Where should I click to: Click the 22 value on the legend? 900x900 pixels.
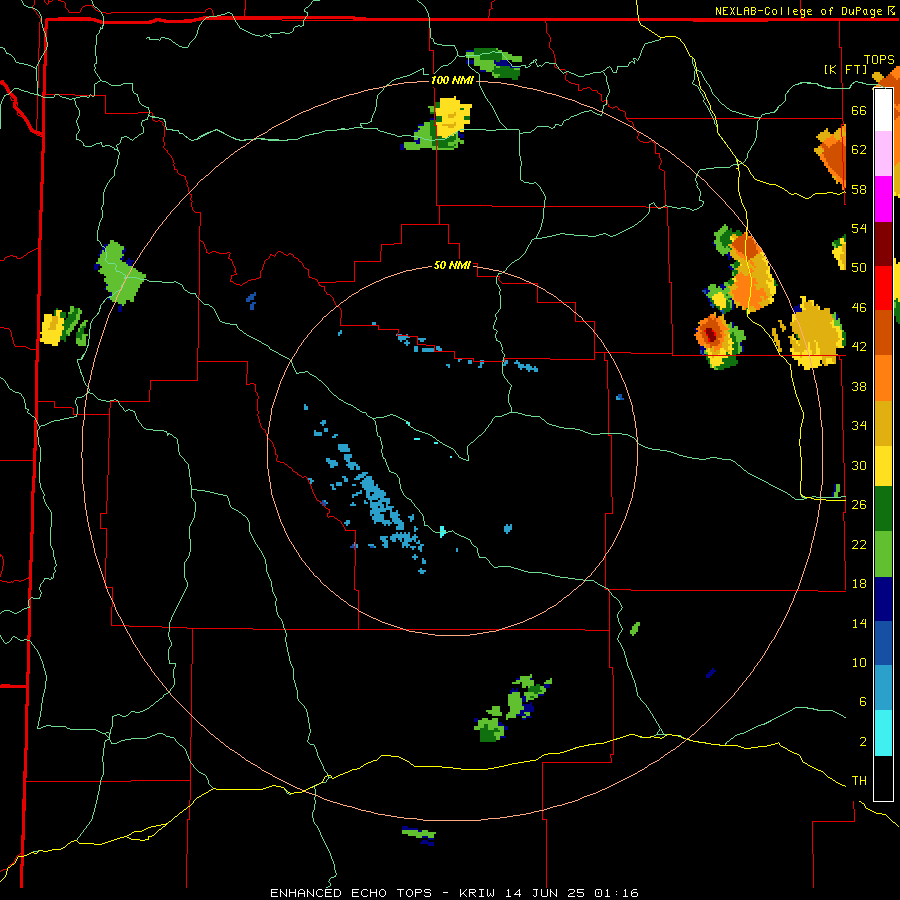coord(859,544)
